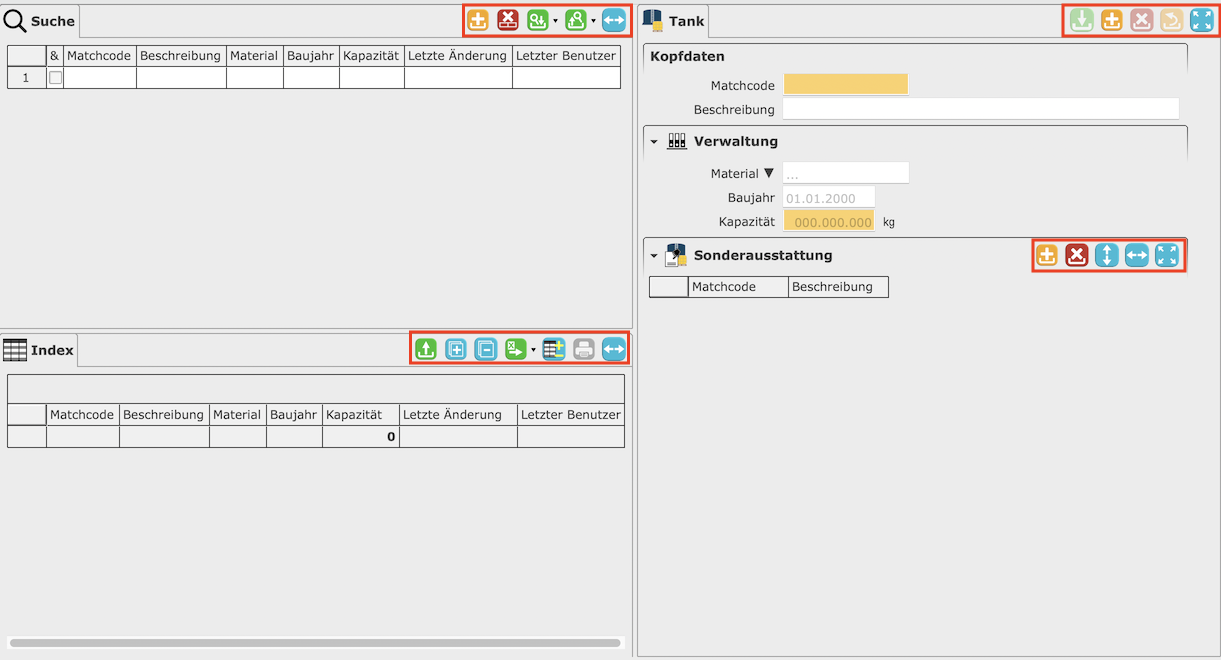
Task: Click the red delete row icon in Suche toolbar
Action: coord(508,20)
